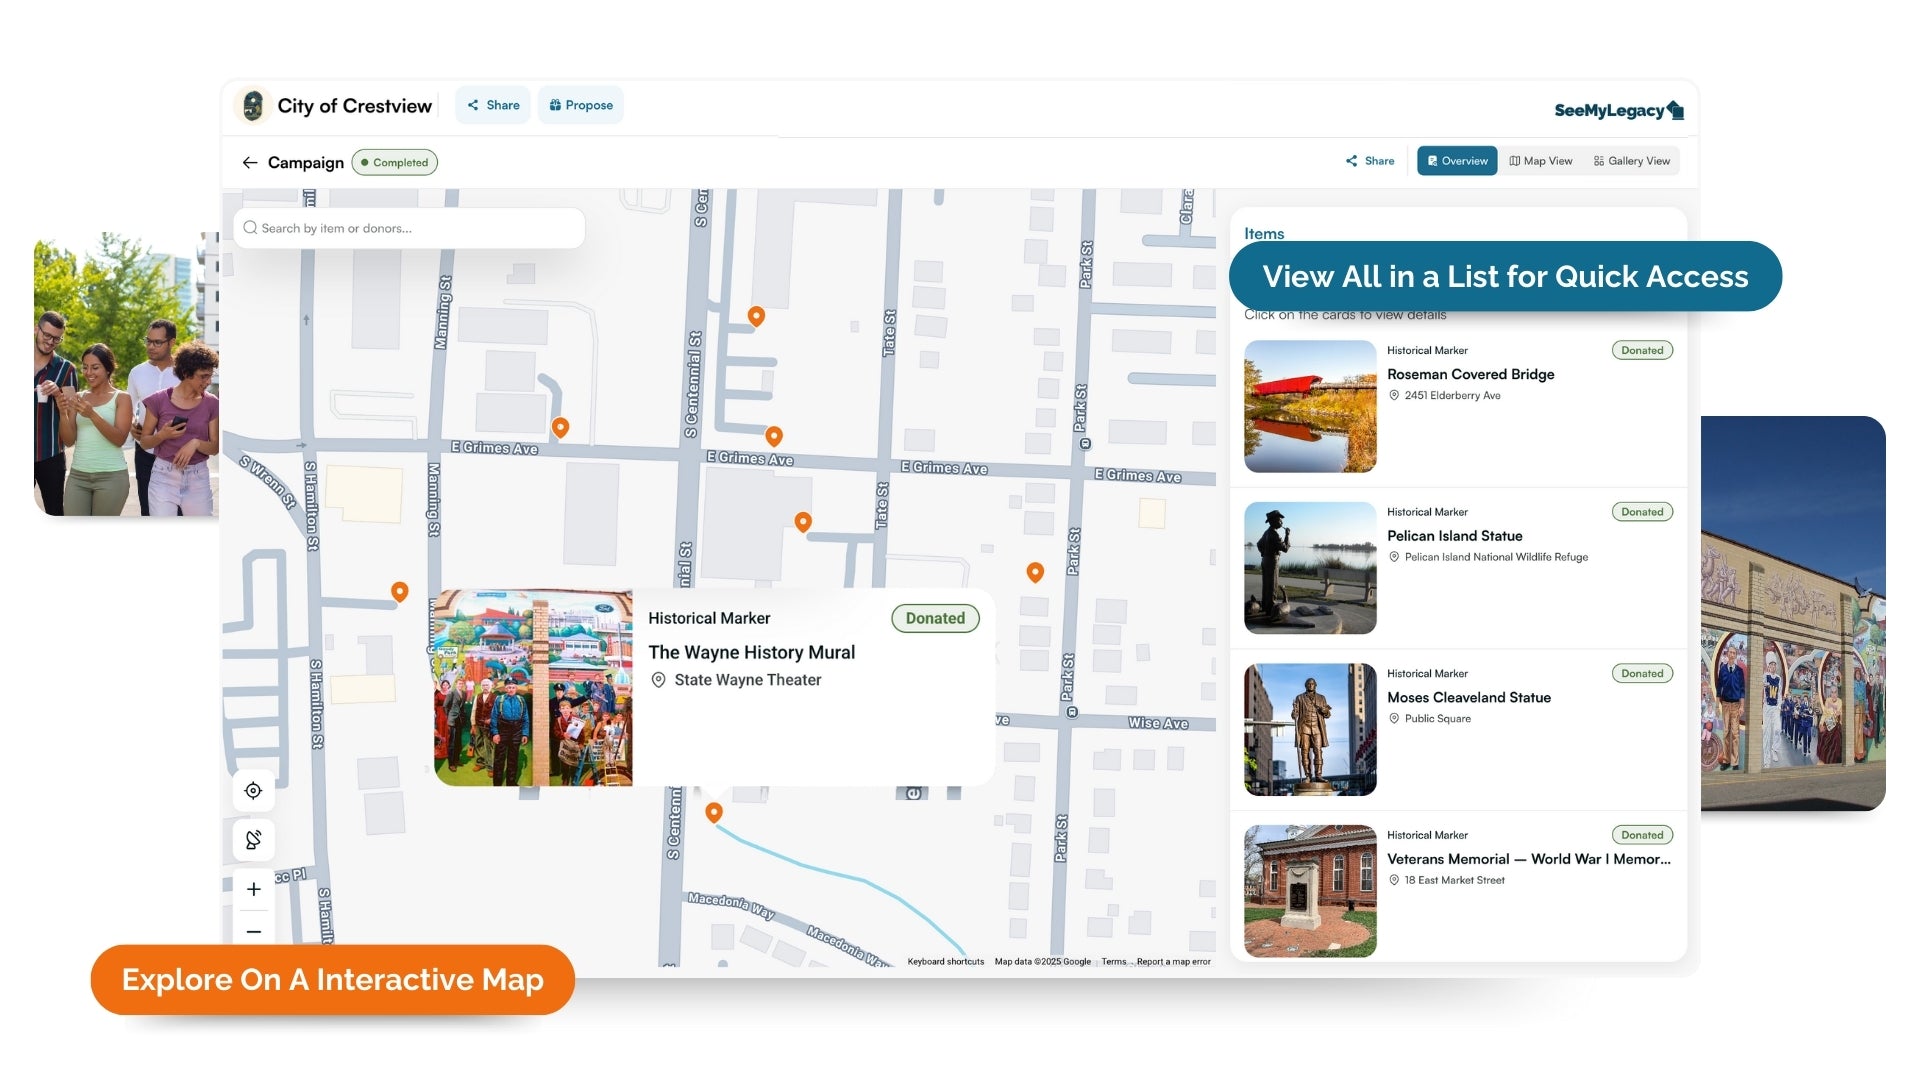Image resolution: width=1920 pixels, height=1080 pixels.
Task: Click the Share button beside City of Crestview
Action: point(493,105)
